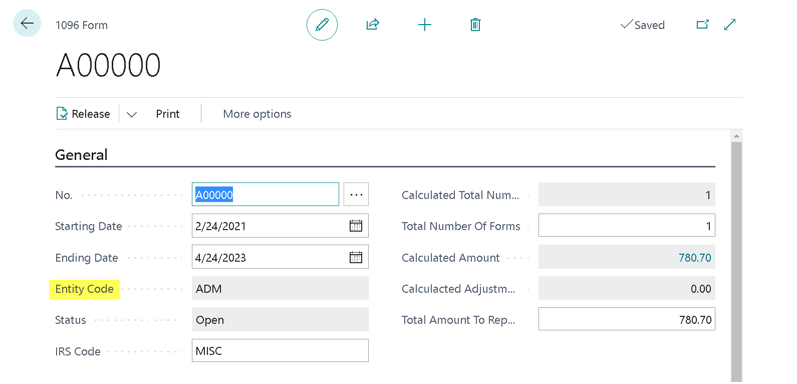Screen dimensions: 797x384
Task: Click the Calculated Amount label
Action: pyautogui.click(x=451, y=258)
